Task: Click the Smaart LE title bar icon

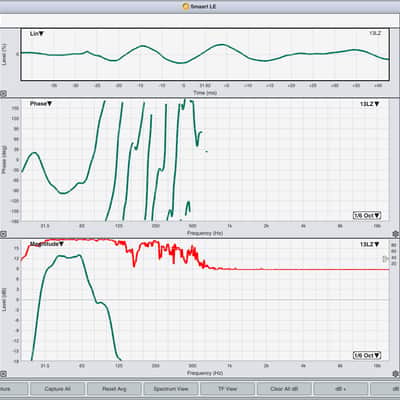Action: (x=186, y=6)
